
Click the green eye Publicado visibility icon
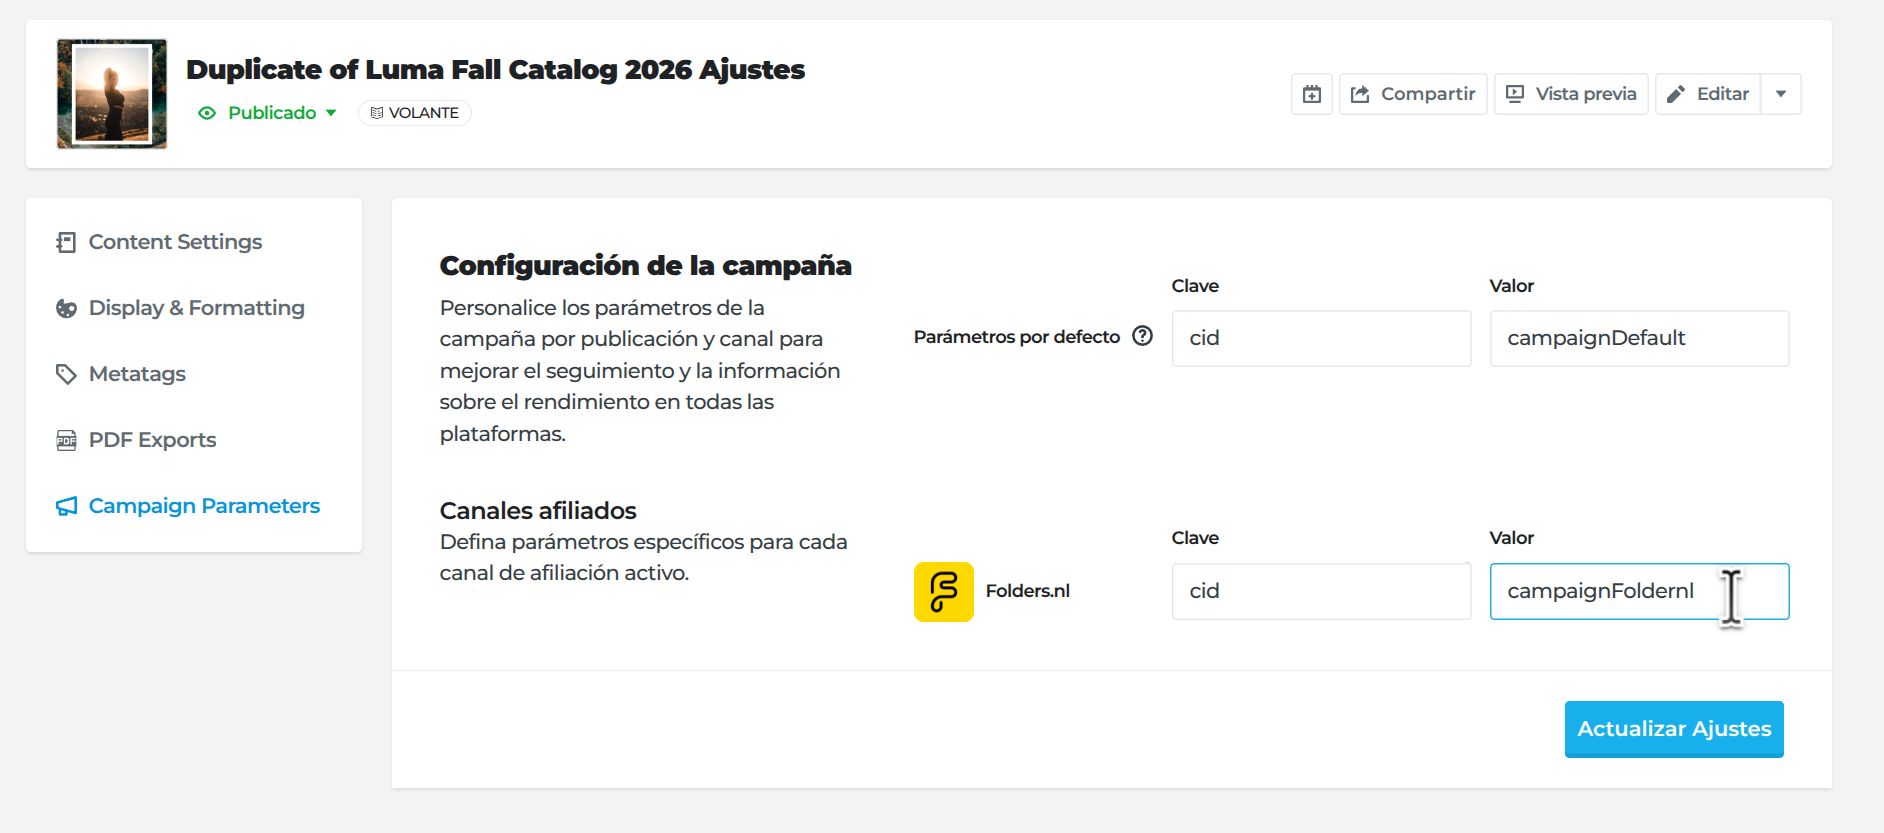pos(207,113)
